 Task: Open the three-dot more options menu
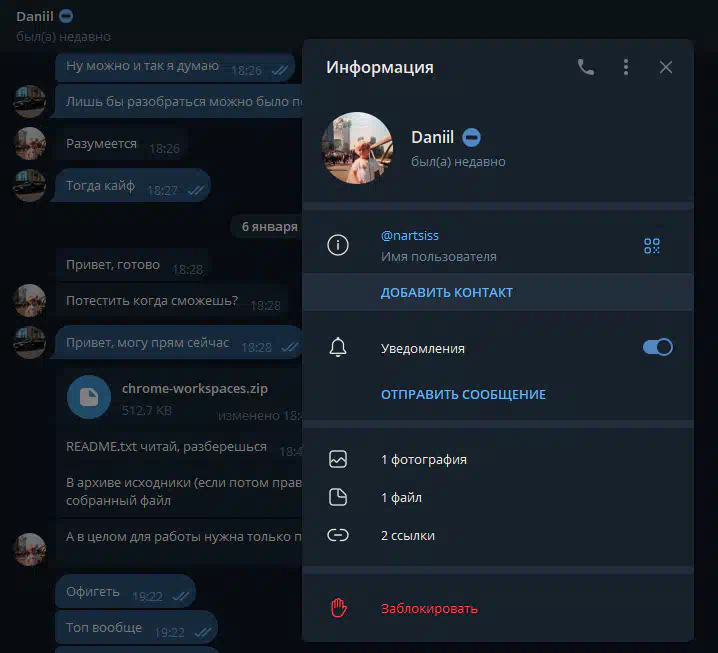(x=626, y=67)
